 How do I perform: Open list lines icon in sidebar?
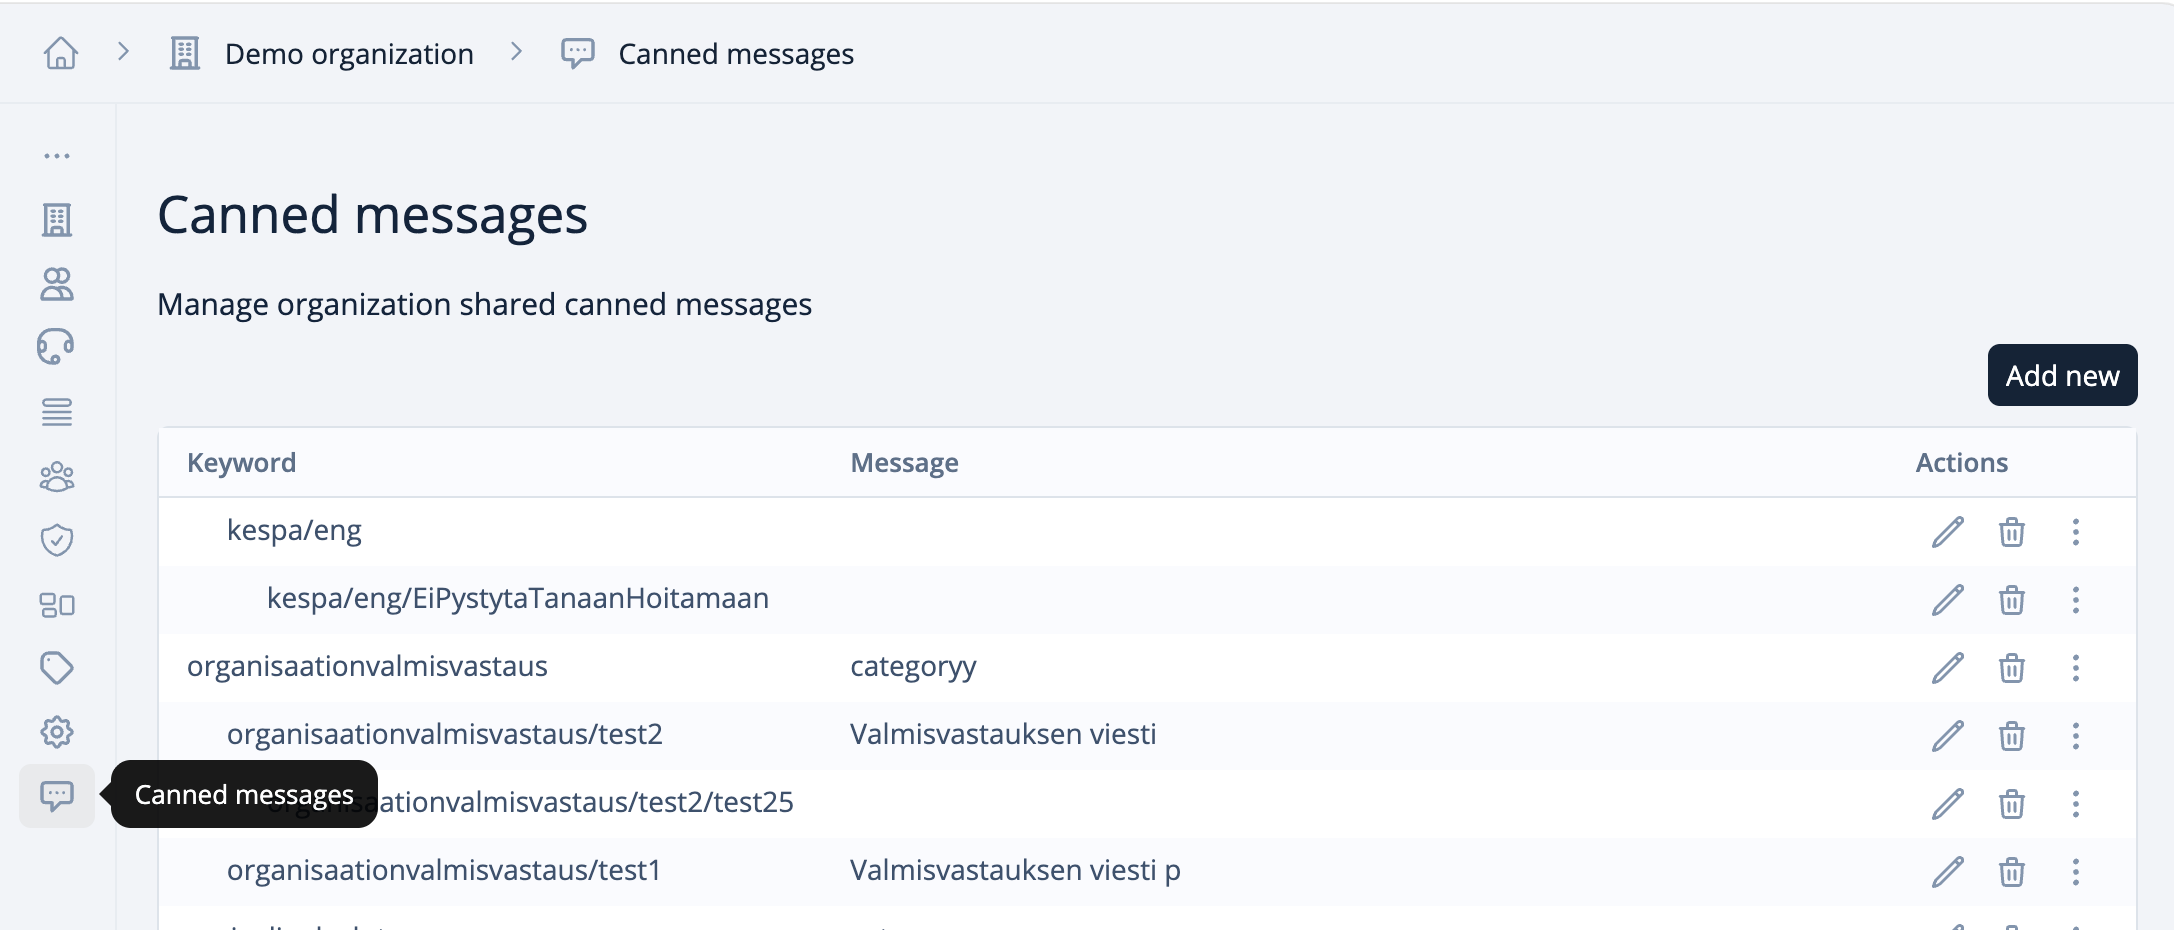57,412
